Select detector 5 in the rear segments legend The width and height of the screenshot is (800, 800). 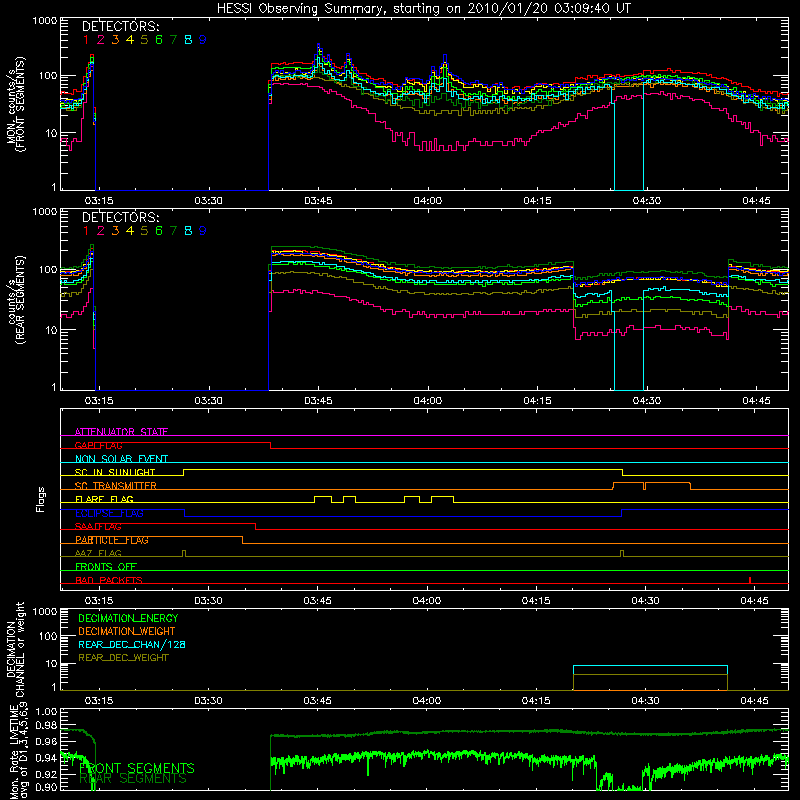click(144, 231)
